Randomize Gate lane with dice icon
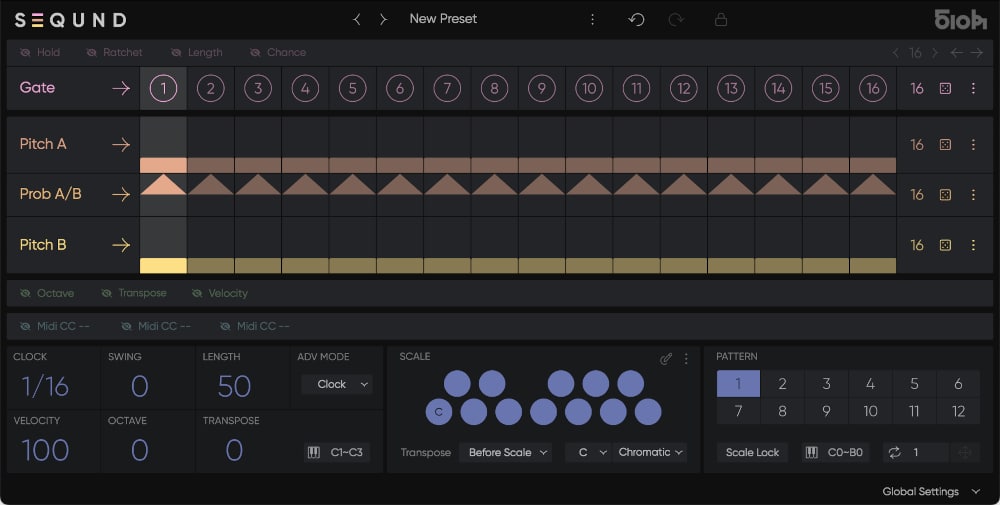Viewport: 1000px width, 505px height. 945,89
